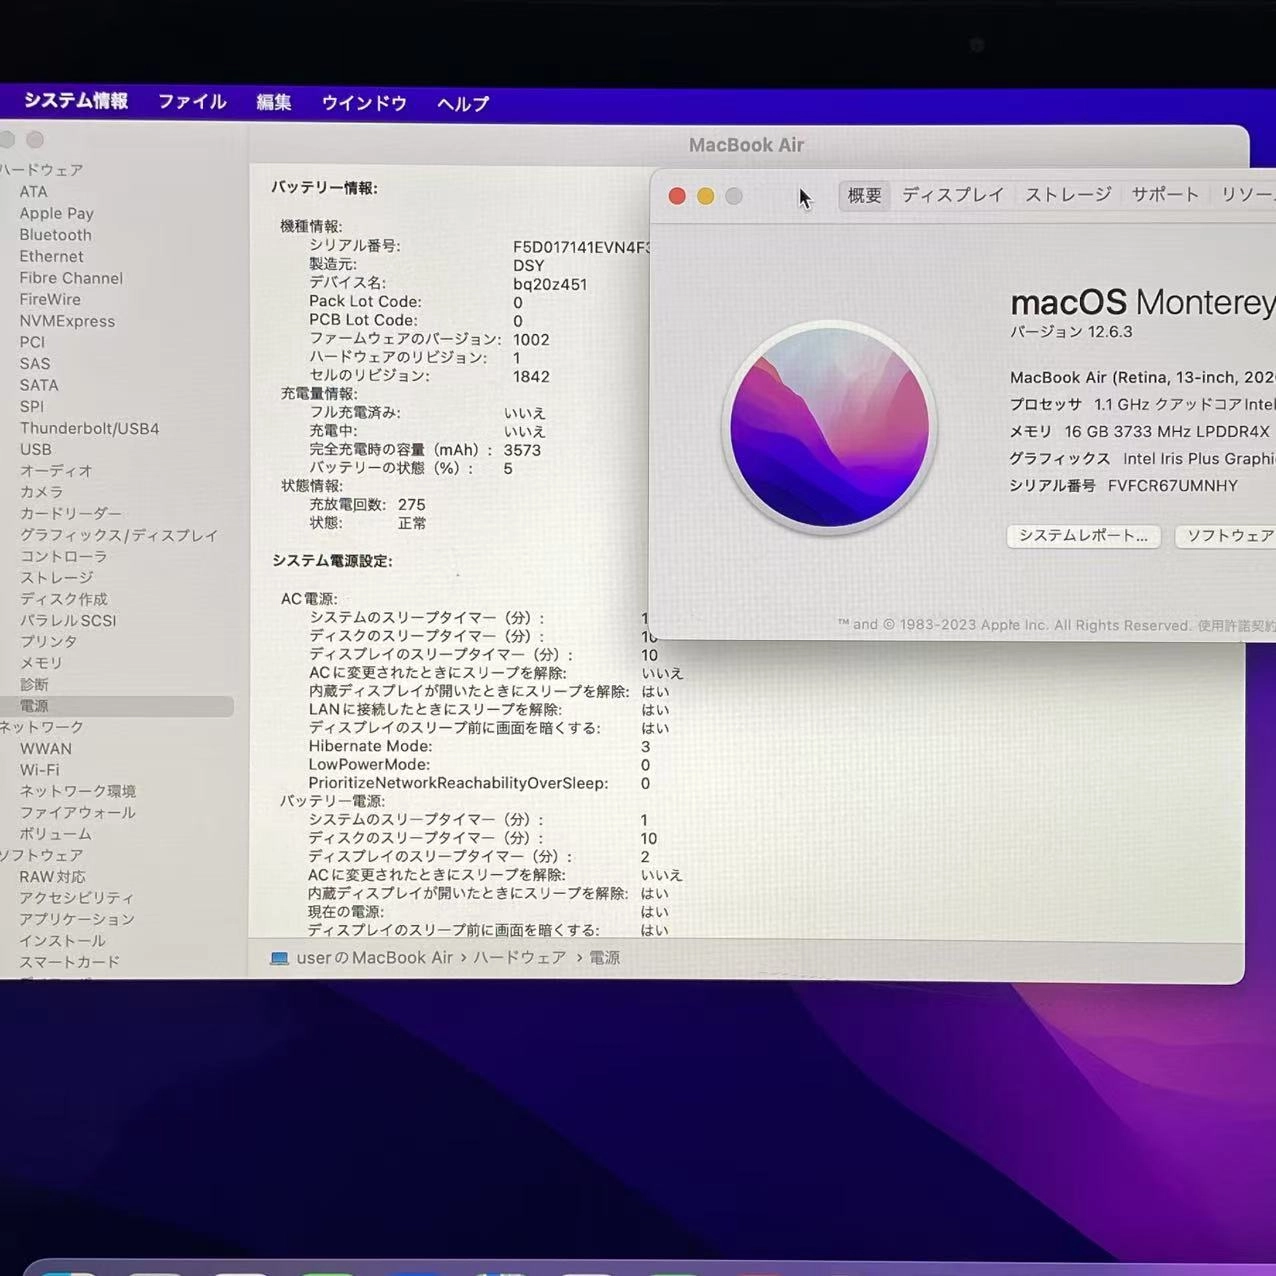Return to the 概要 tab
Screen dimensions: 1276x1276
(863, 195)
